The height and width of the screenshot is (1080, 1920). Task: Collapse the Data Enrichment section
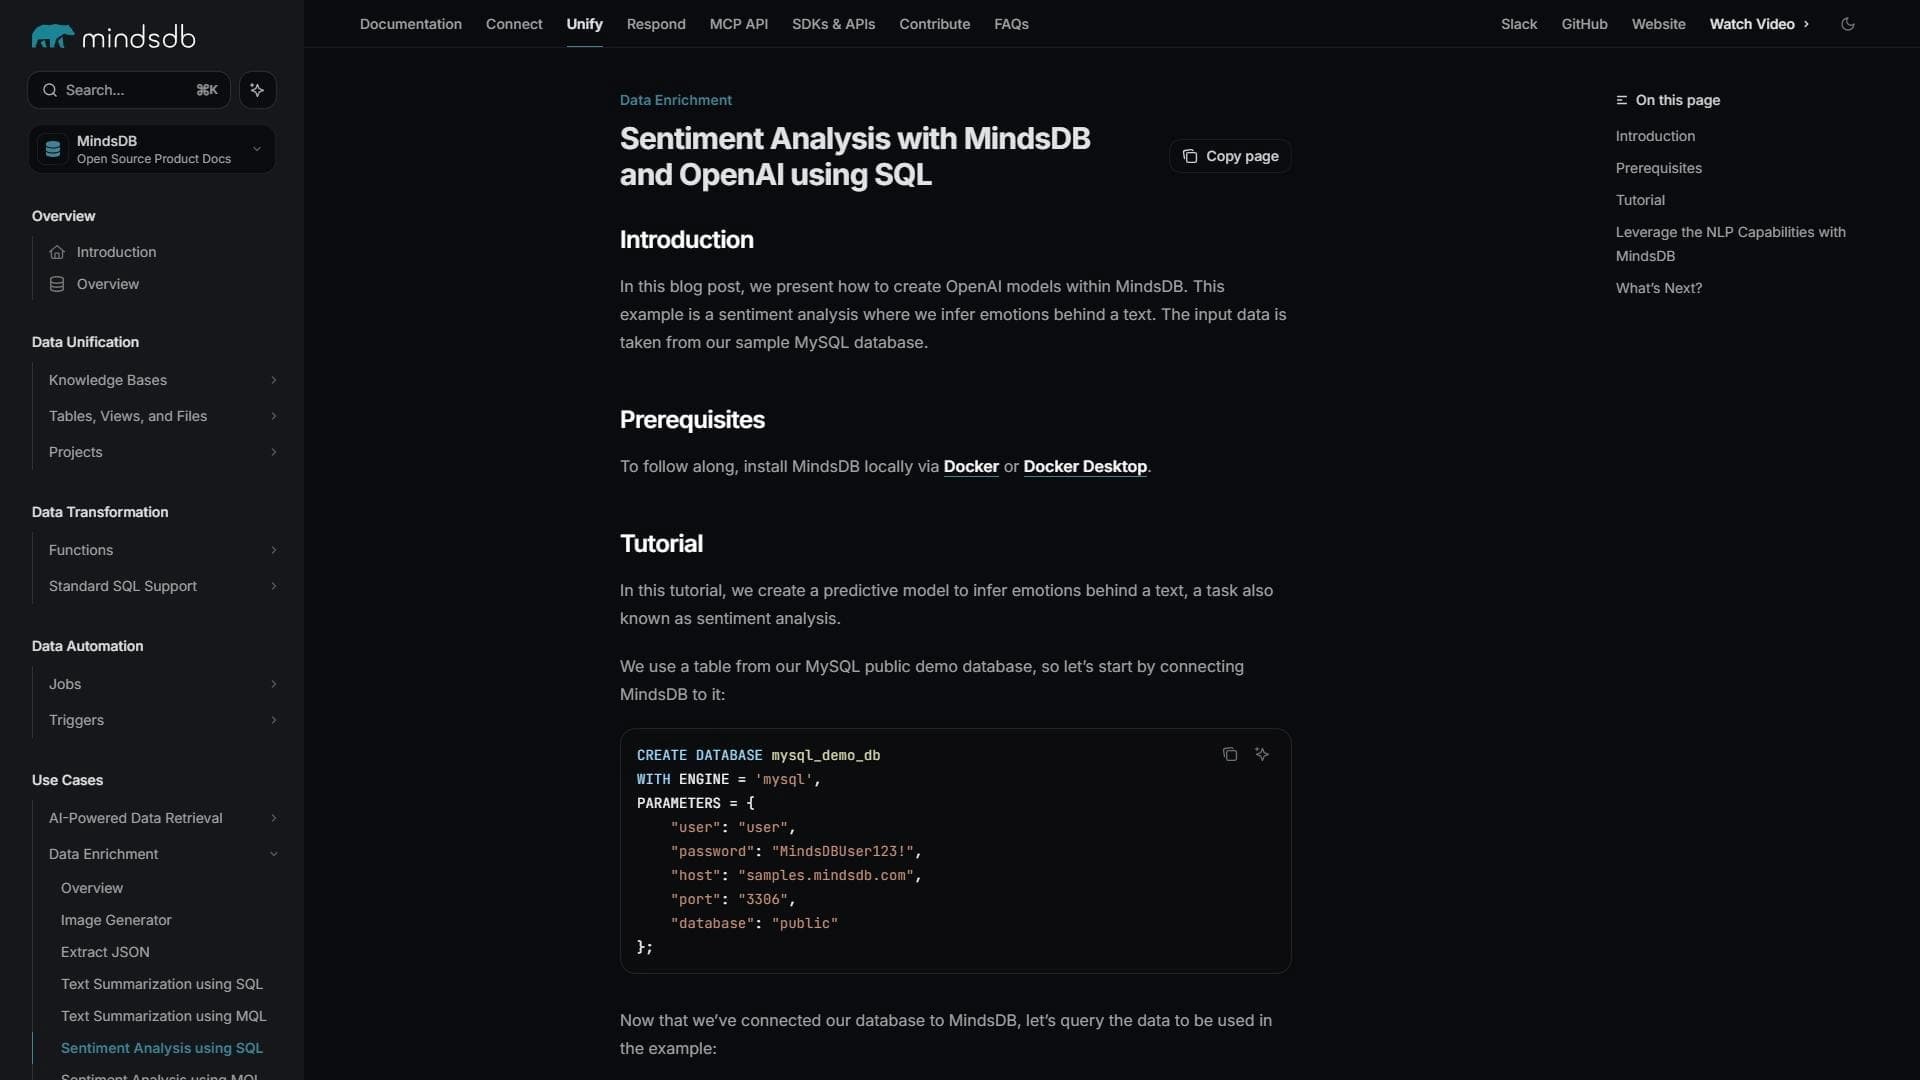(x=162, y=854)
